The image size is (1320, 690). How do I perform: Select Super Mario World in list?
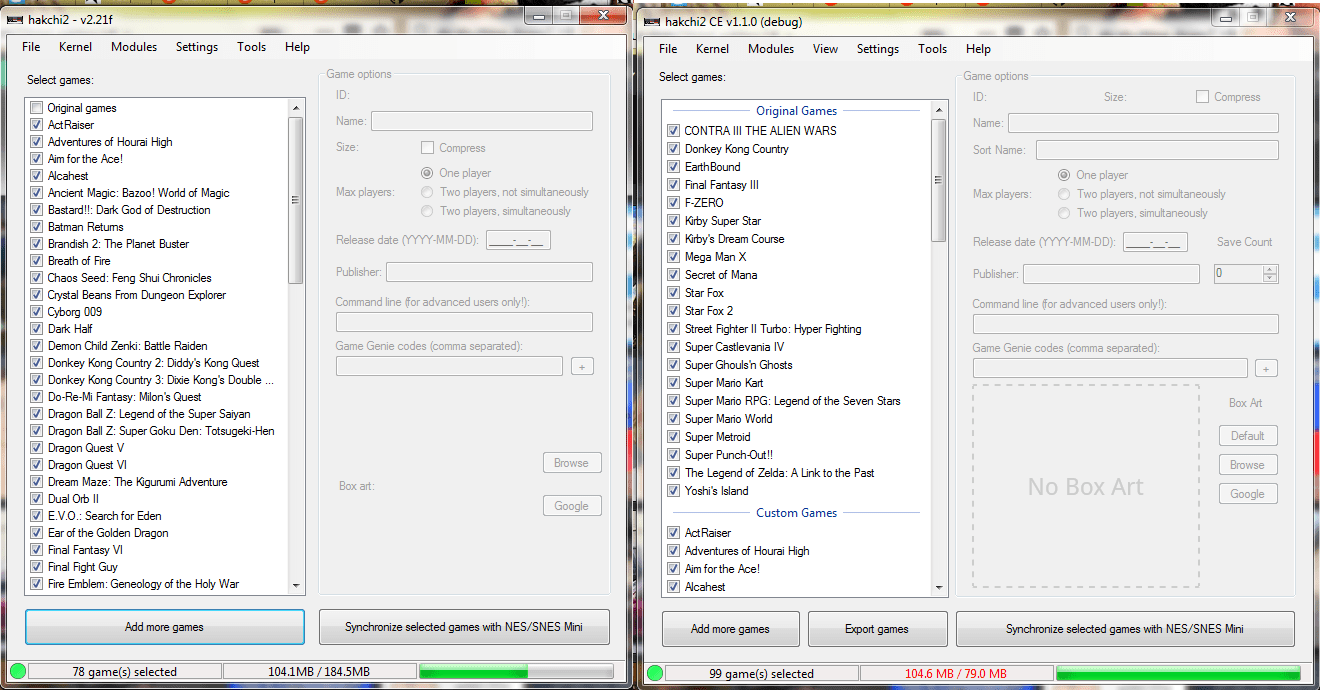728,419
